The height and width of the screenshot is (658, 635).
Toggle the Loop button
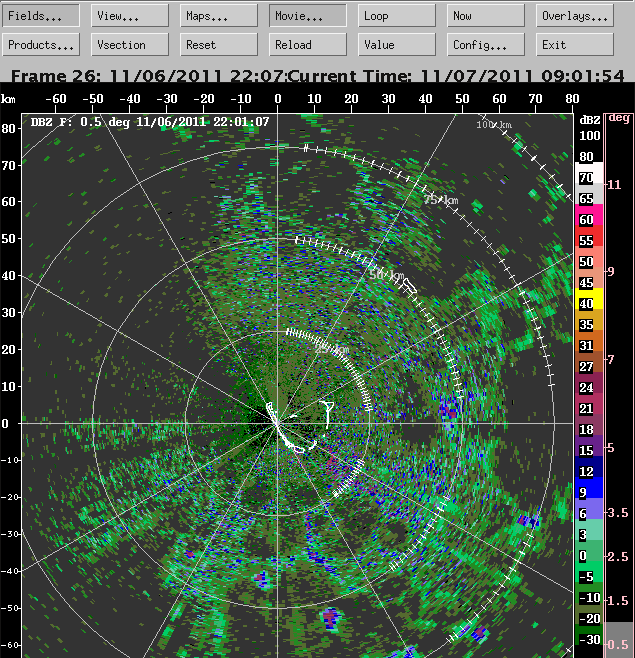coord(397,16)
